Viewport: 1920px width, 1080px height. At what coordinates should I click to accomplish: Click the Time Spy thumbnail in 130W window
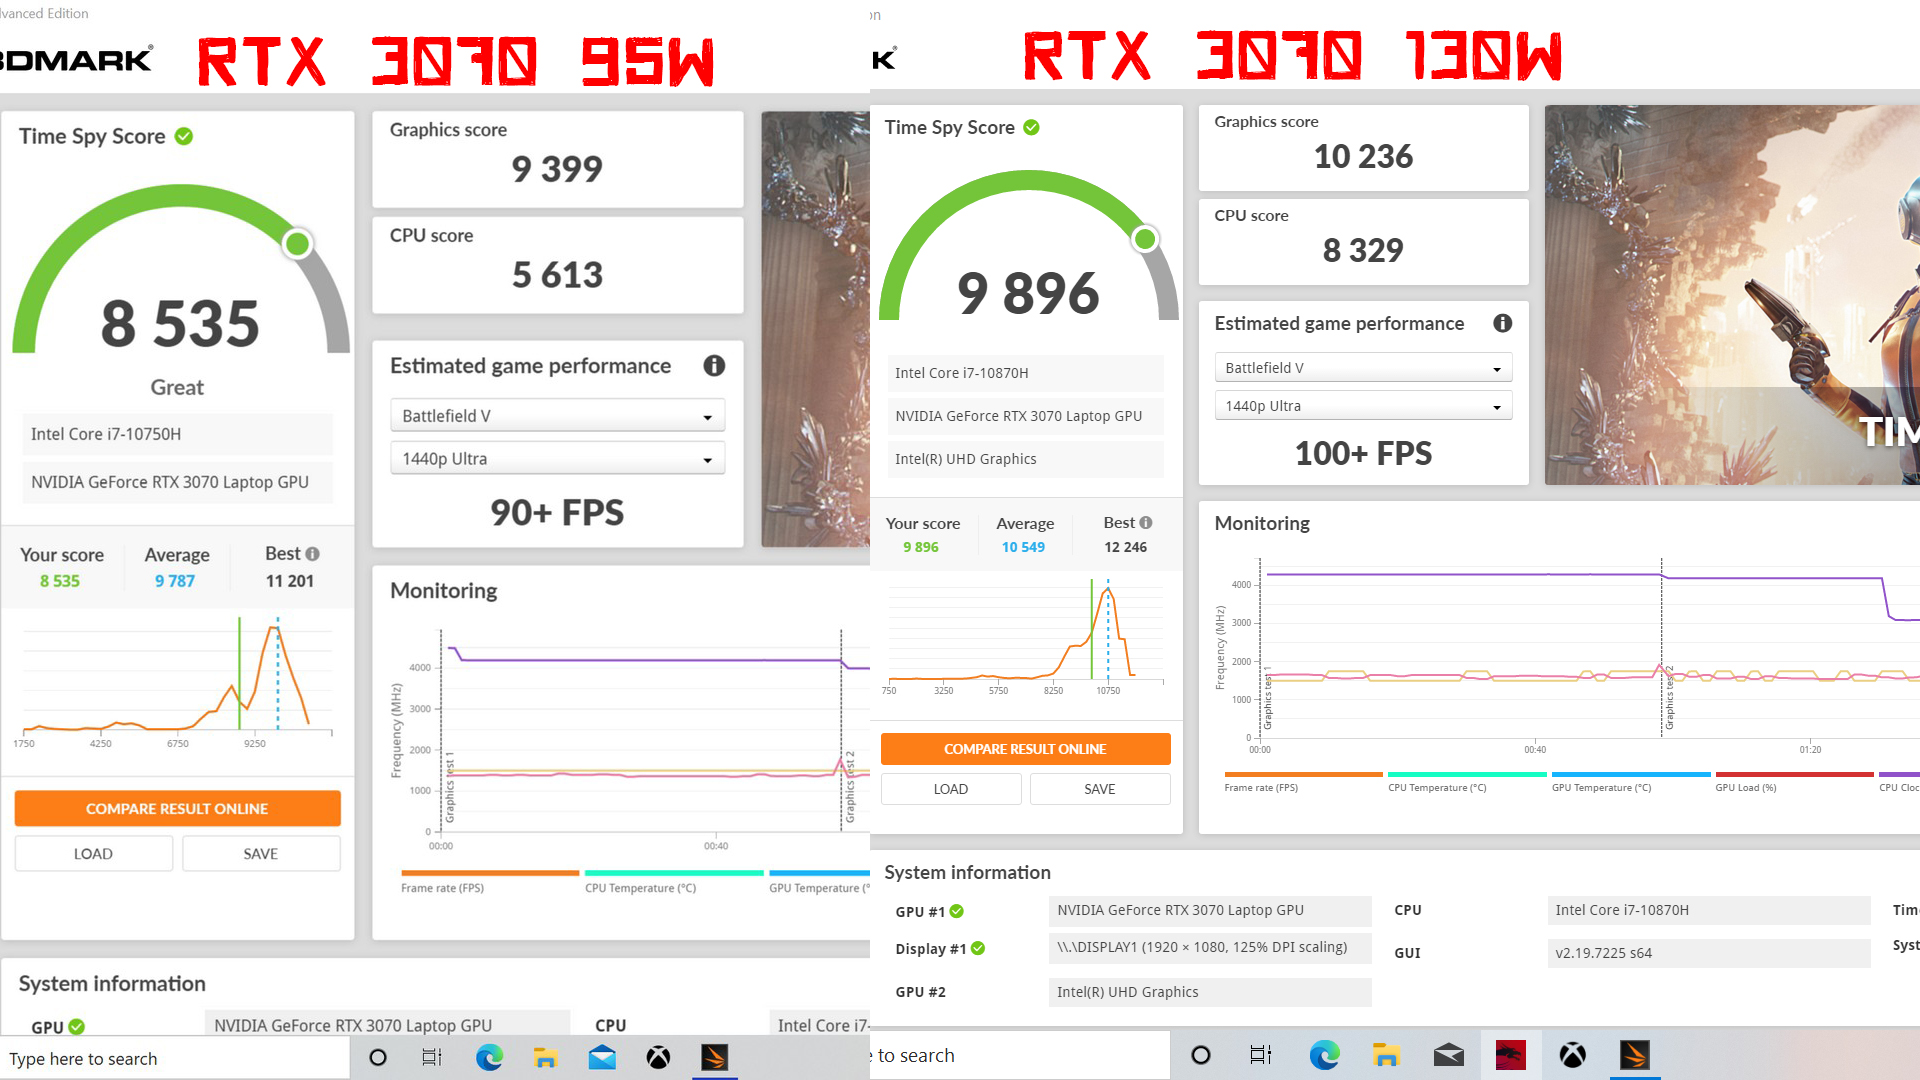pyautogui.click(x=1732, y=295)
